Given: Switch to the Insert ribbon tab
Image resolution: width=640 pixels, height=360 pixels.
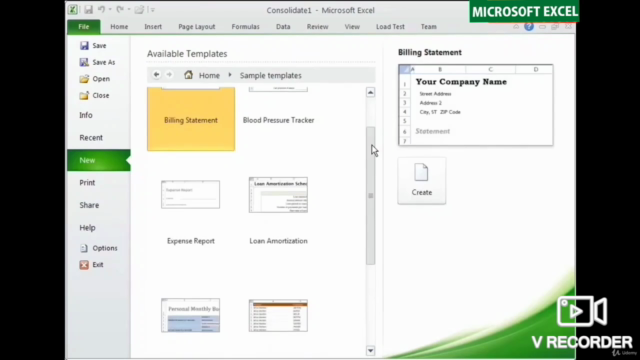Looking at the screenshot, I should [153, 27].
